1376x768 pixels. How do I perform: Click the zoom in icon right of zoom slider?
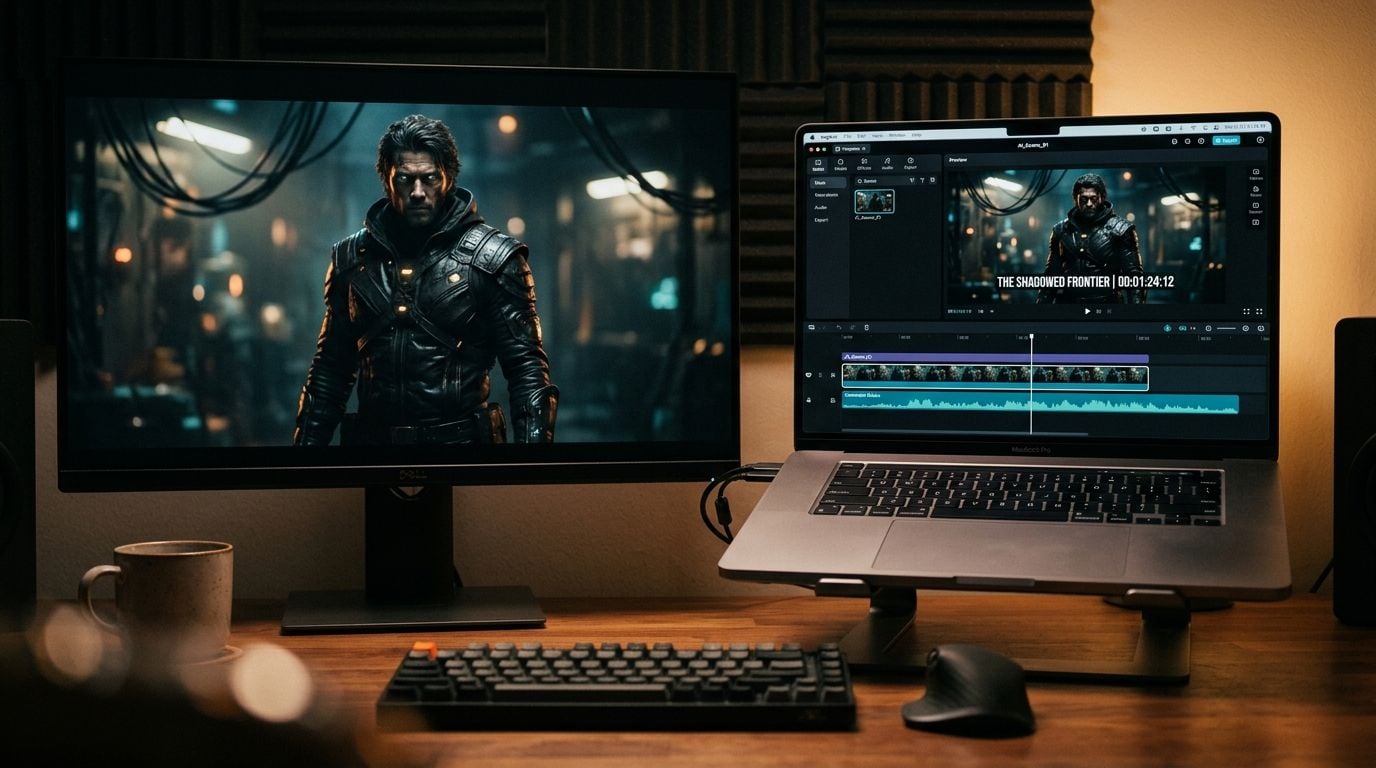click(1246, 328)
